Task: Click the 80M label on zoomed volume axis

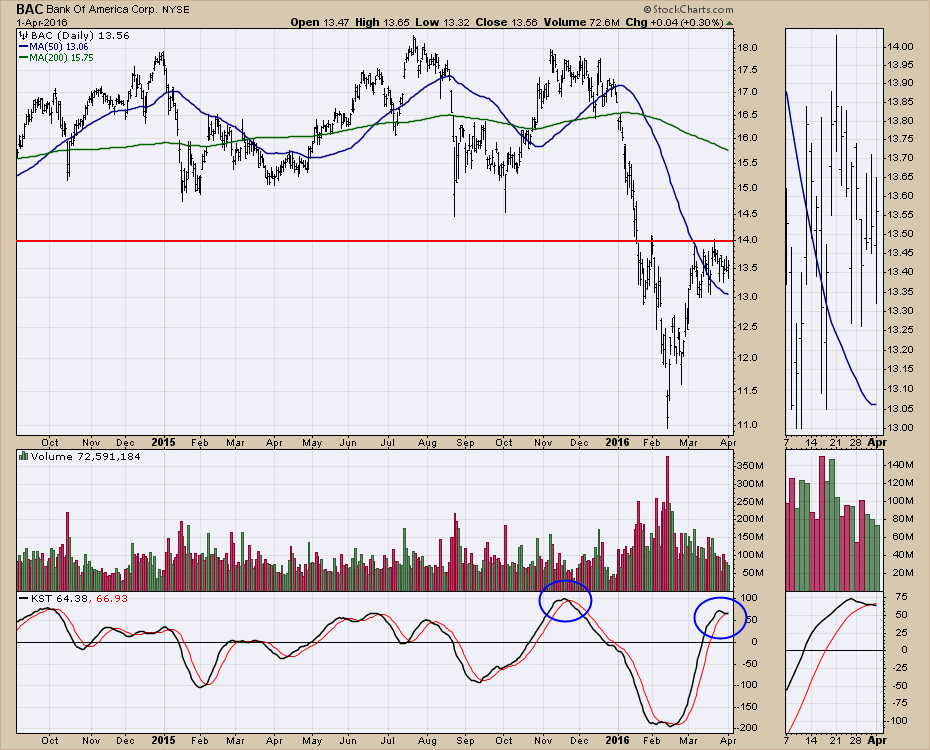Action: point(903,519)
